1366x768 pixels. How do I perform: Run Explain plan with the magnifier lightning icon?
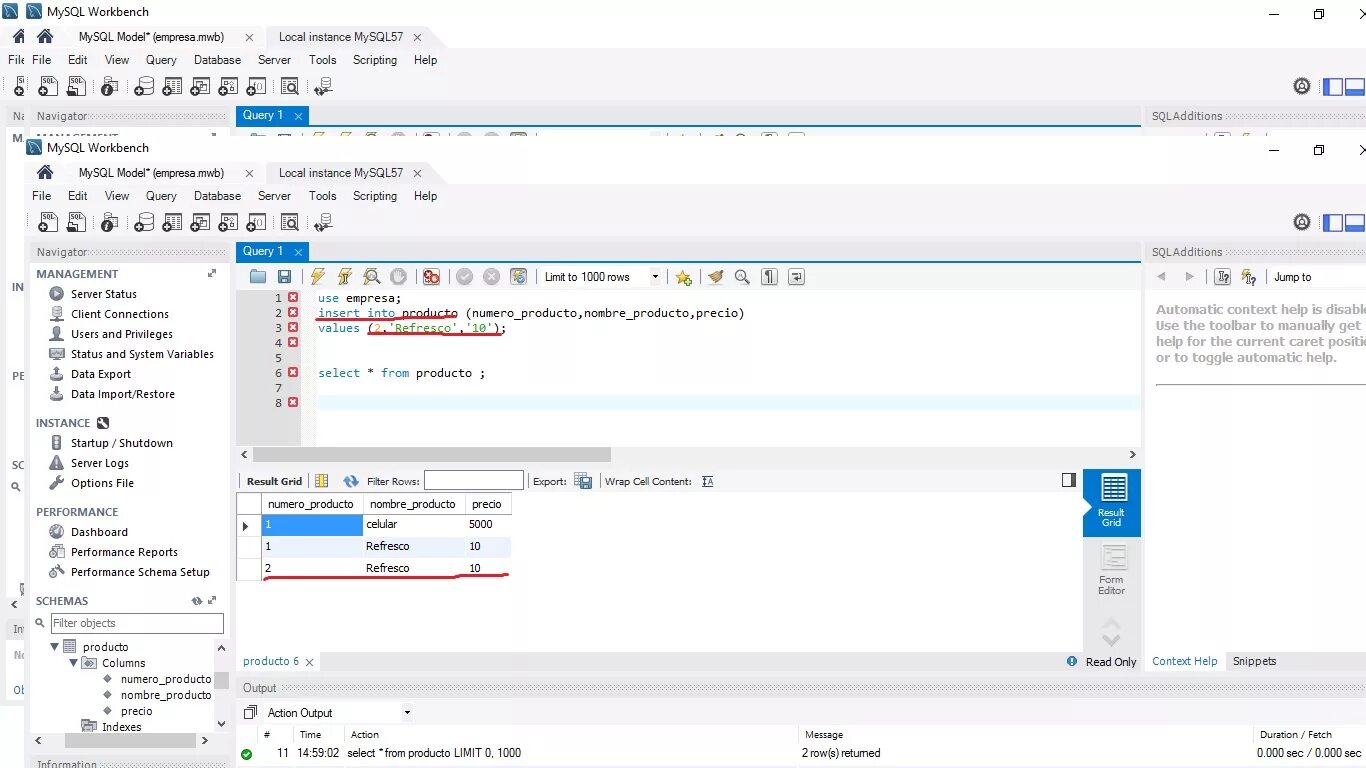pyautogui.click(x=372, y=277)
